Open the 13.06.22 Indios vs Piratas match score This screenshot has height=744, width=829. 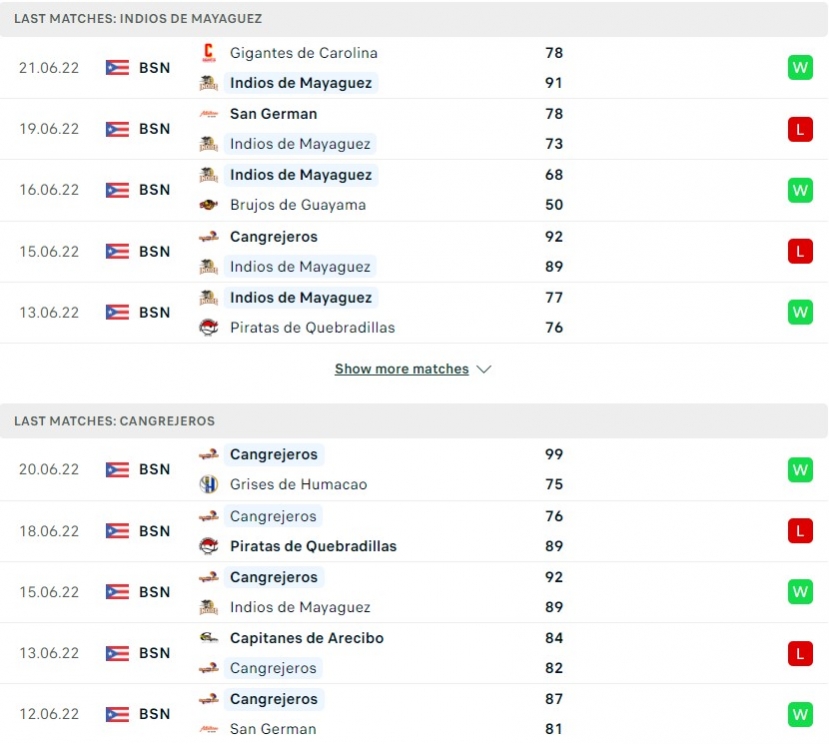point(554,313)
